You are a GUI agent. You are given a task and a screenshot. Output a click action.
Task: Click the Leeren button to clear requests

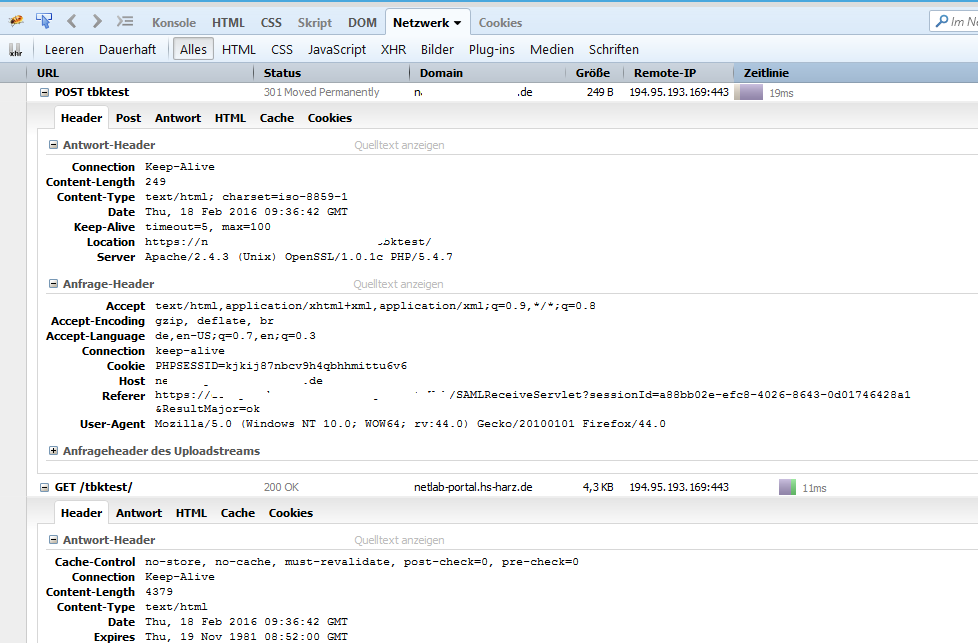pyautogui.click(x=64, y=49)
